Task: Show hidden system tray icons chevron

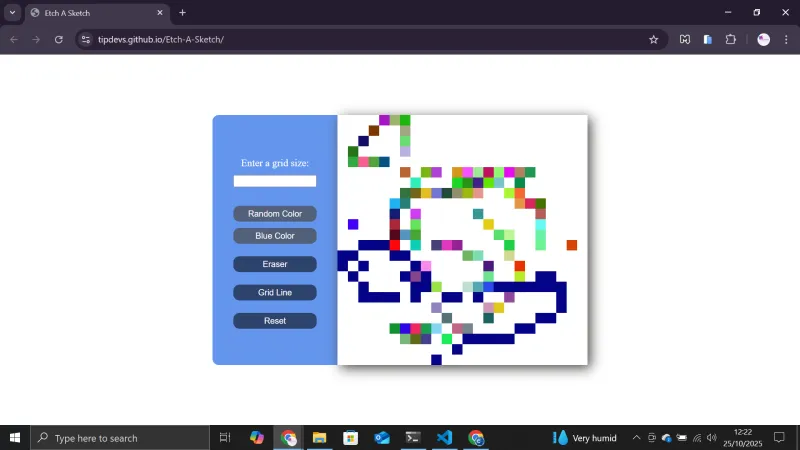Action: pyautogui.click(x=636, y=438)
